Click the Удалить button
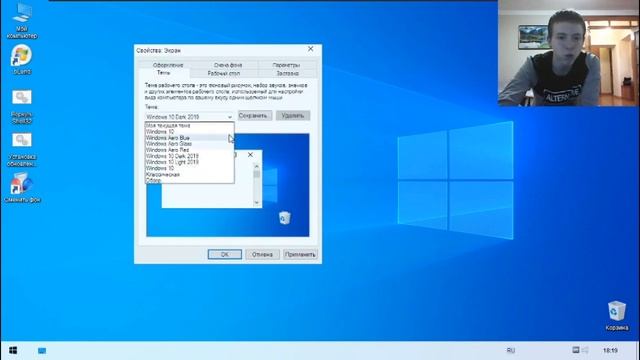640x360 pixels. pyautogui.click(x=293, y=116)
